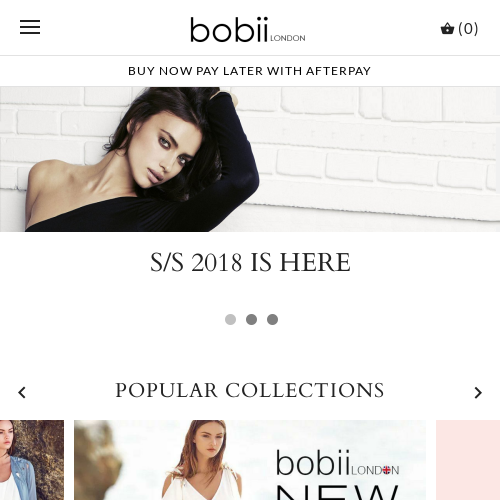Click the Popular Collections heading

pos(250,390)
